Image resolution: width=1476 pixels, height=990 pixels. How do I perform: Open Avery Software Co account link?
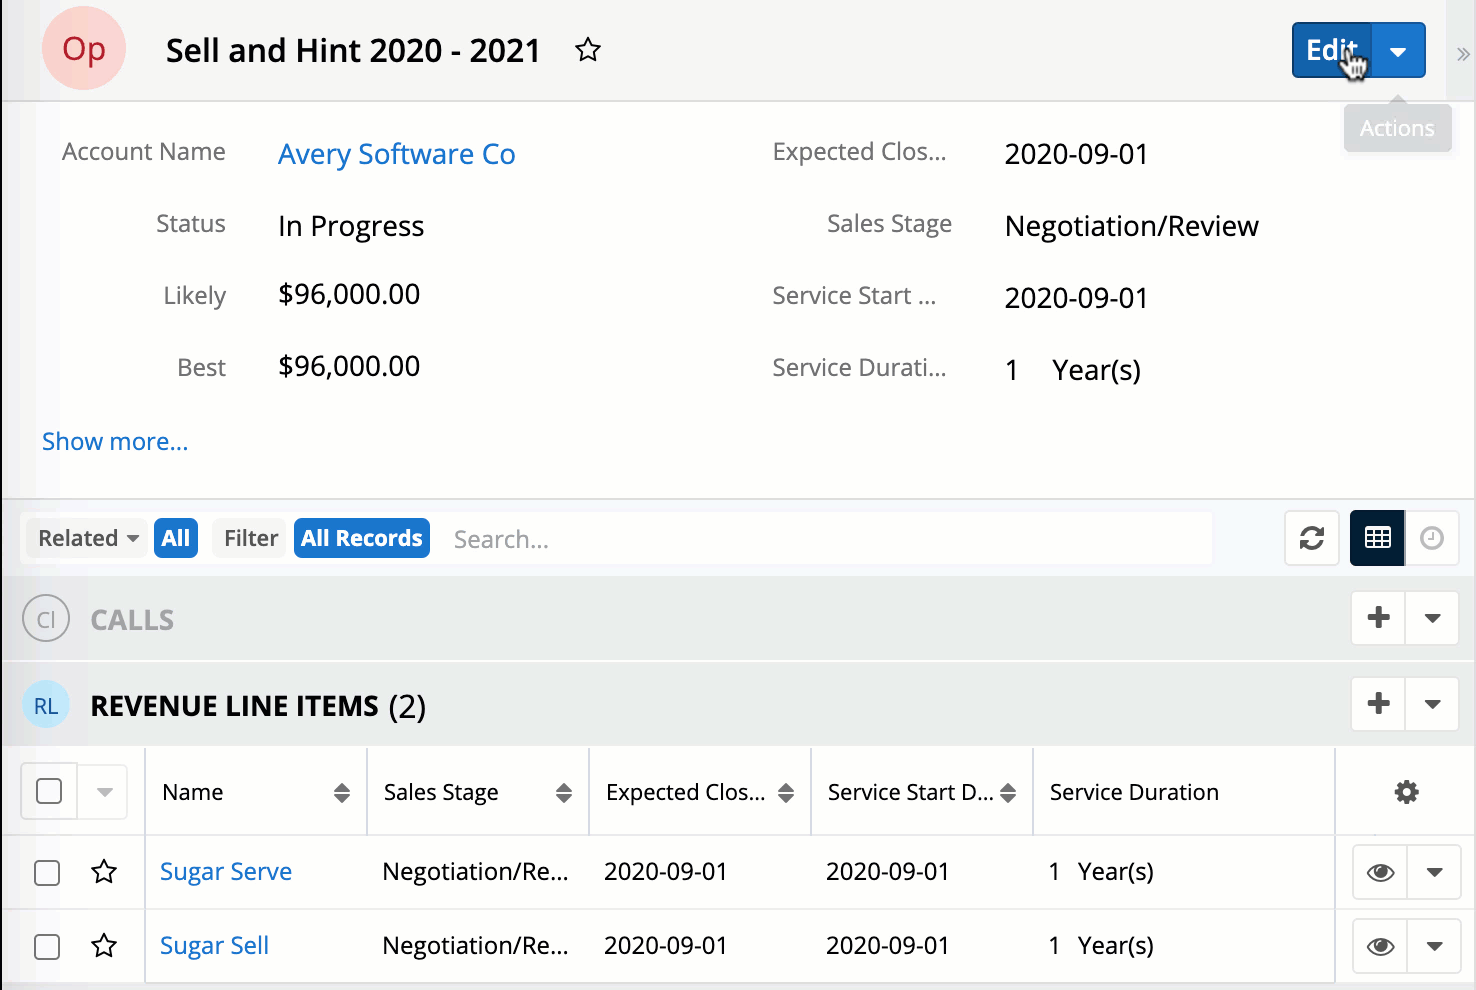396,154
